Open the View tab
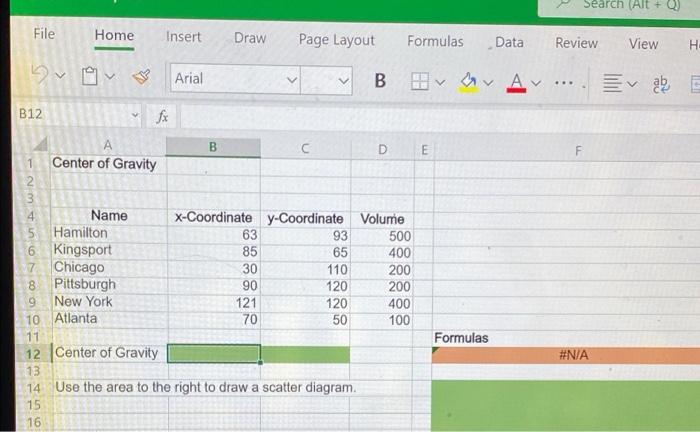Viewport: 700px width, 432px height. (643, 44)
